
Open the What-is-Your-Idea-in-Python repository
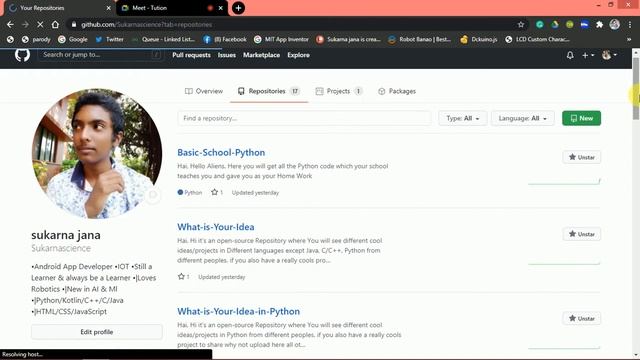tap(238, 311)
